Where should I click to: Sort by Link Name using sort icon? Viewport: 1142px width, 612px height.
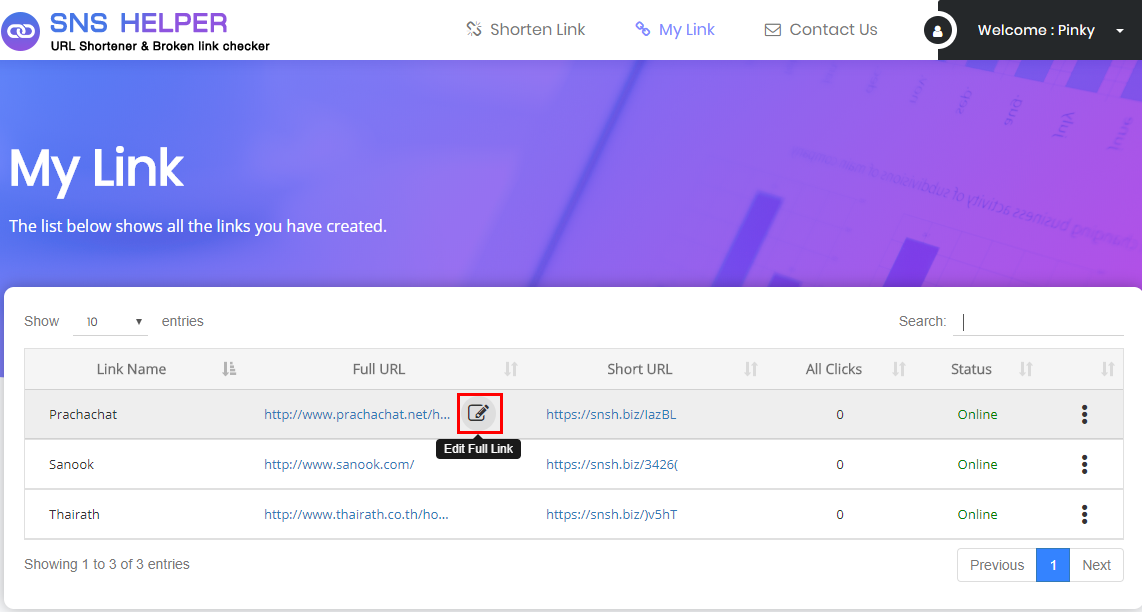[229, 369]
